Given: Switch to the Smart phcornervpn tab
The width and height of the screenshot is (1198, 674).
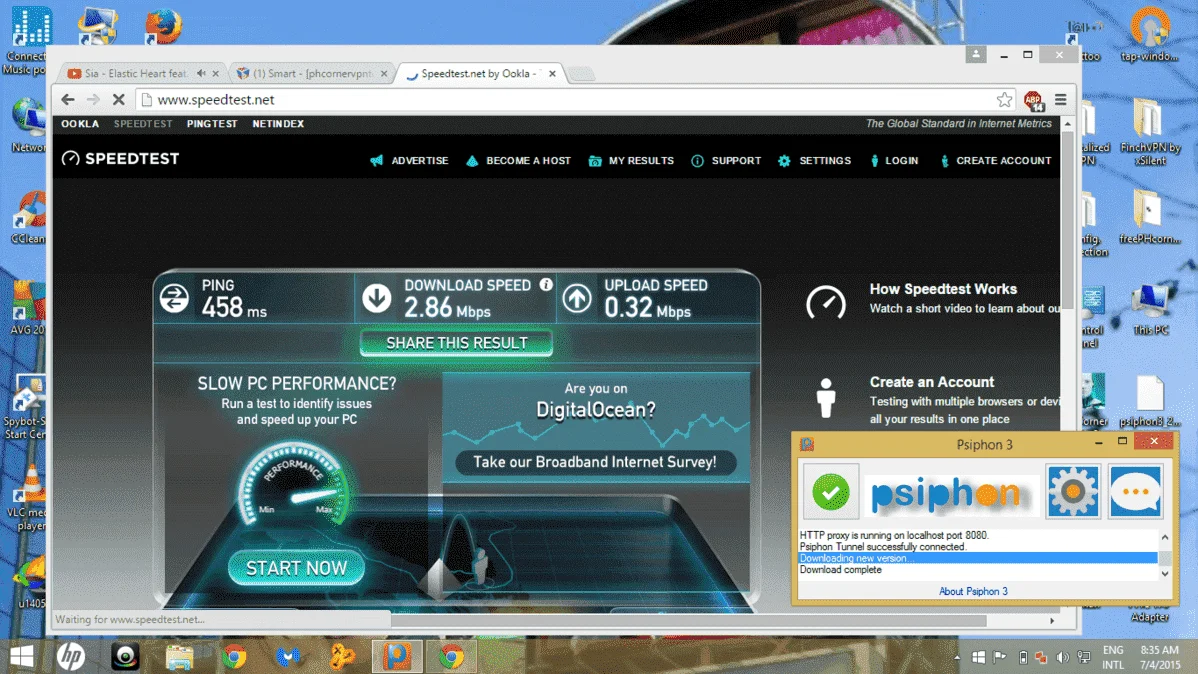Looking at the screenshot, I should 312,73.
